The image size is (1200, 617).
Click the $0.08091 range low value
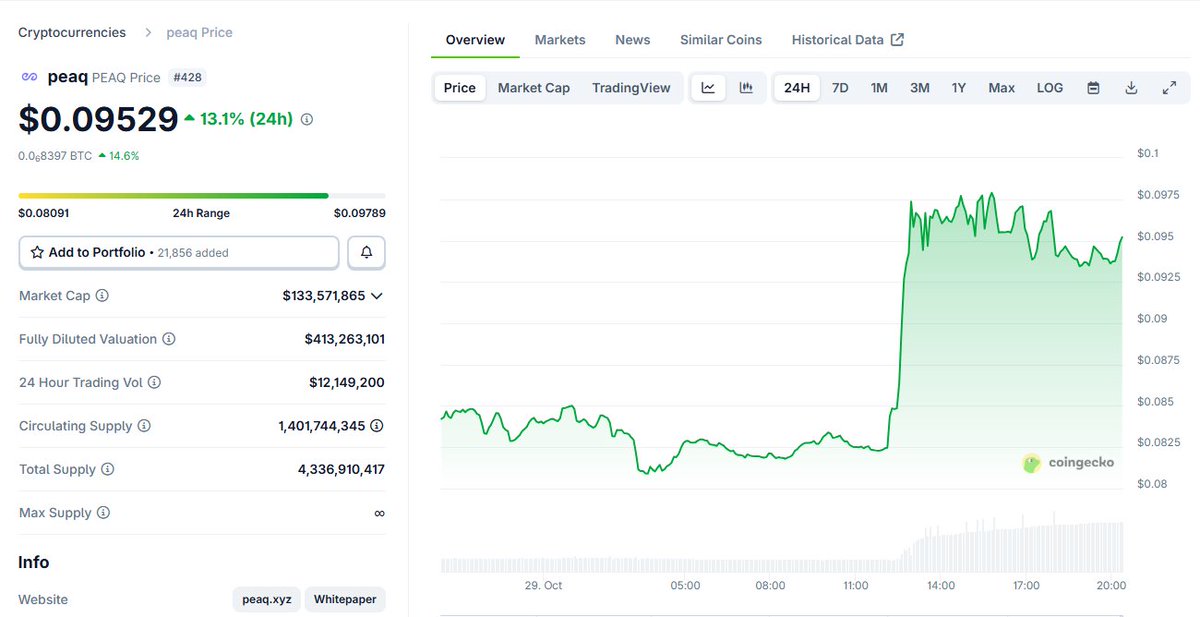tap(43, 213)
